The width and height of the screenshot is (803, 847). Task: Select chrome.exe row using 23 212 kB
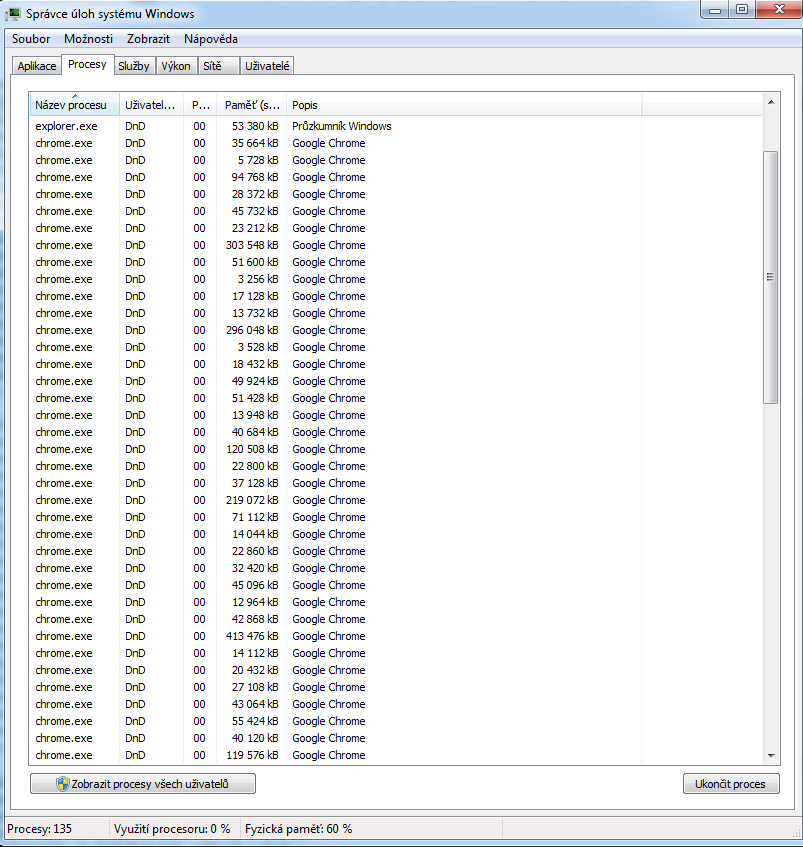coord(336,228)
